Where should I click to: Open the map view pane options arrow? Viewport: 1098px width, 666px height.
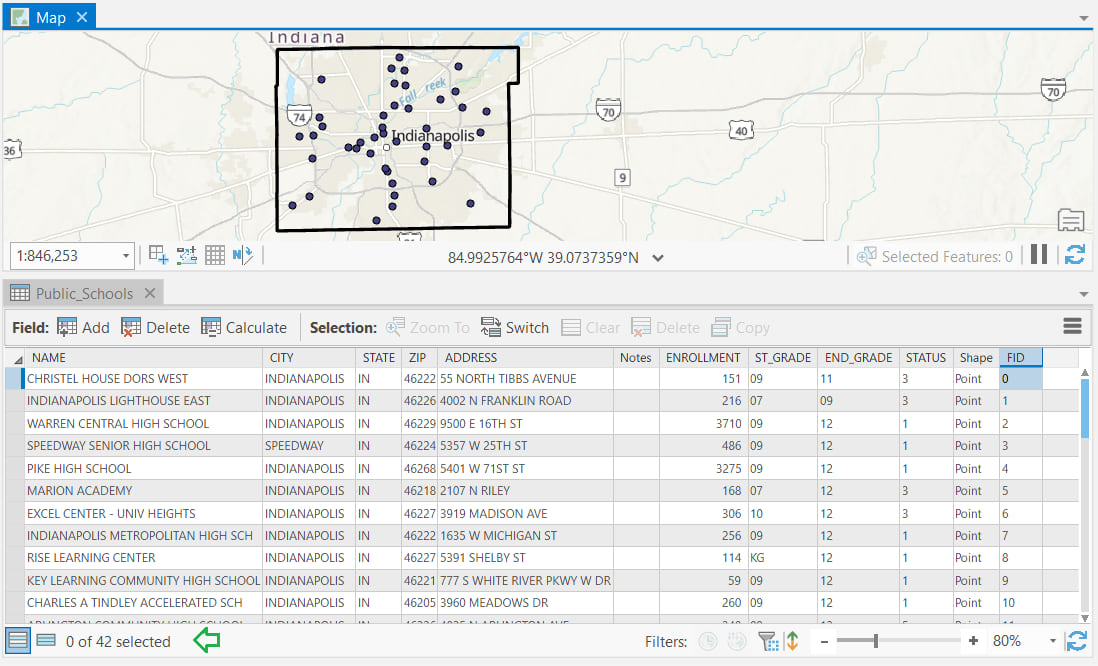pyautogui.click(x=1084, y=18)
